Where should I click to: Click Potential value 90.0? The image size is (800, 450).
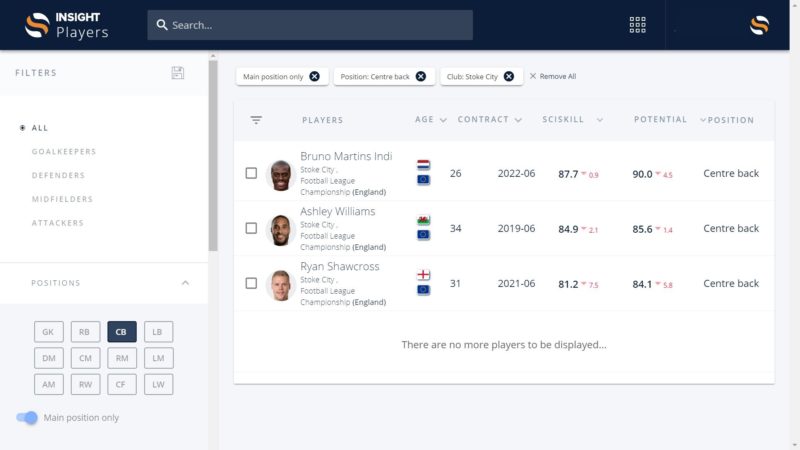click(642, 174)
